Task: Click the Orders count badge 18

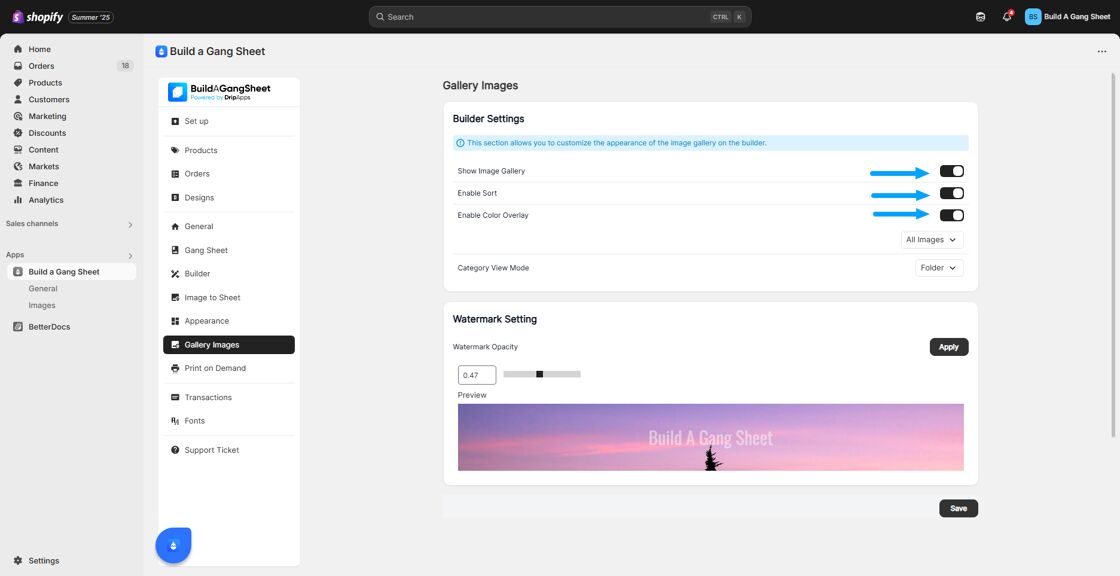Action: tap(125, 66)
